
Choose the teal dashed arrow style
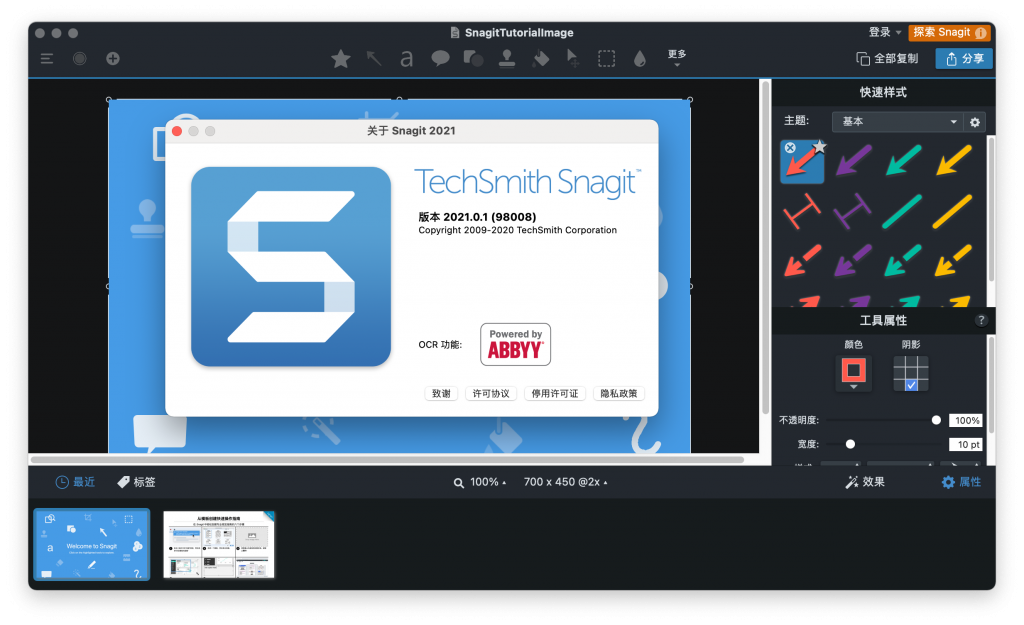[903, 261]
